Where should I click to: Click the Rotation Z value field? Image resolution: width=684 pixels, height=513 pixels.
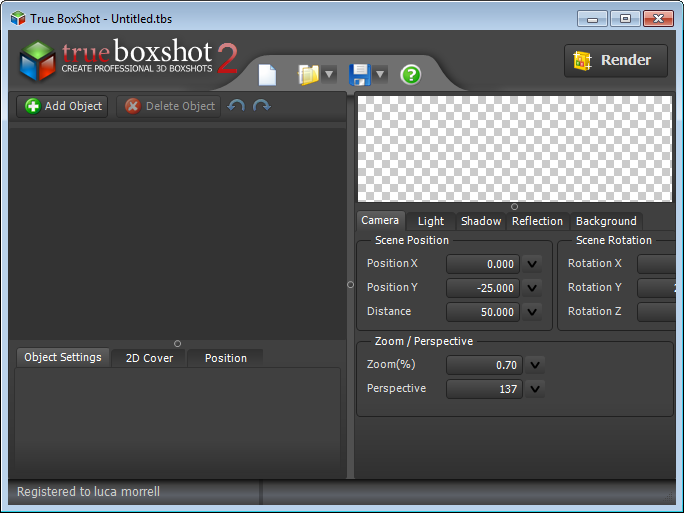pyautogui.click(x=657, y=312)
